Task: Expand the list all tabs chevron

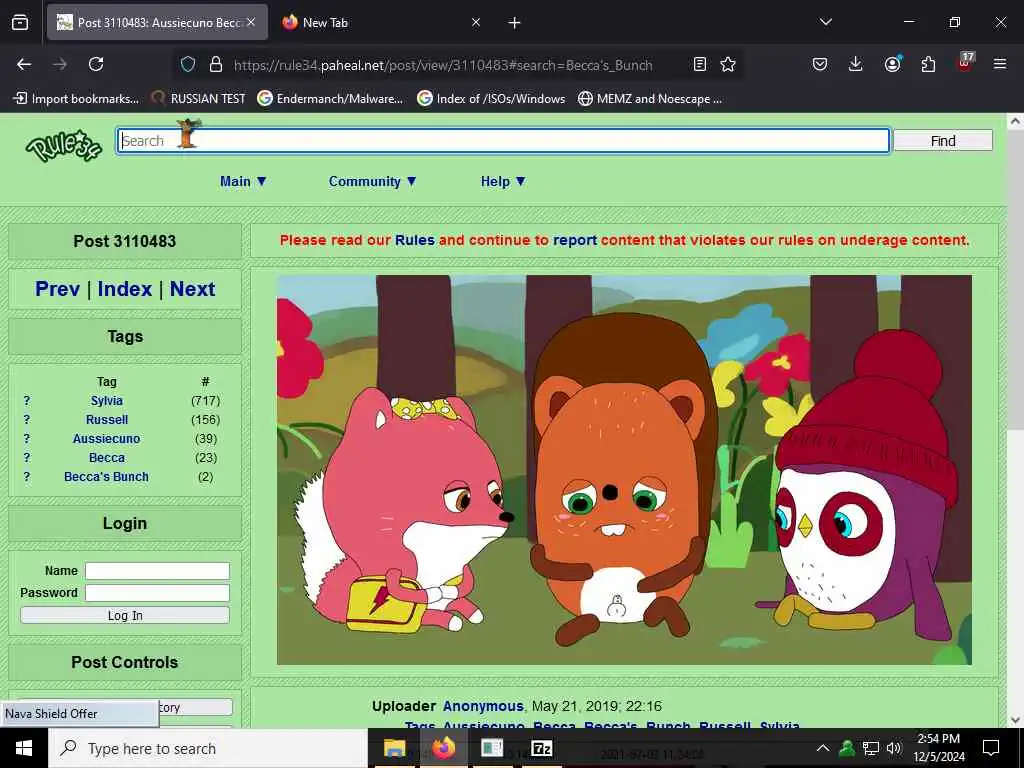Action: pyautogui.click(x=825, y=22)
